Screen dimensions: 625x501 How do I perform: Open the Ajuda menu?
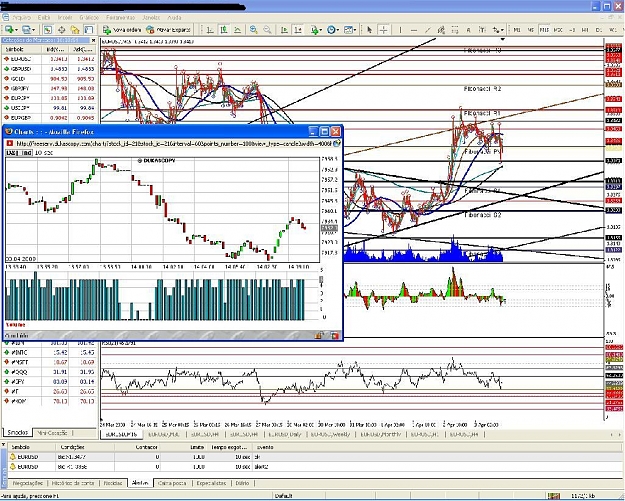click(174, 18)
